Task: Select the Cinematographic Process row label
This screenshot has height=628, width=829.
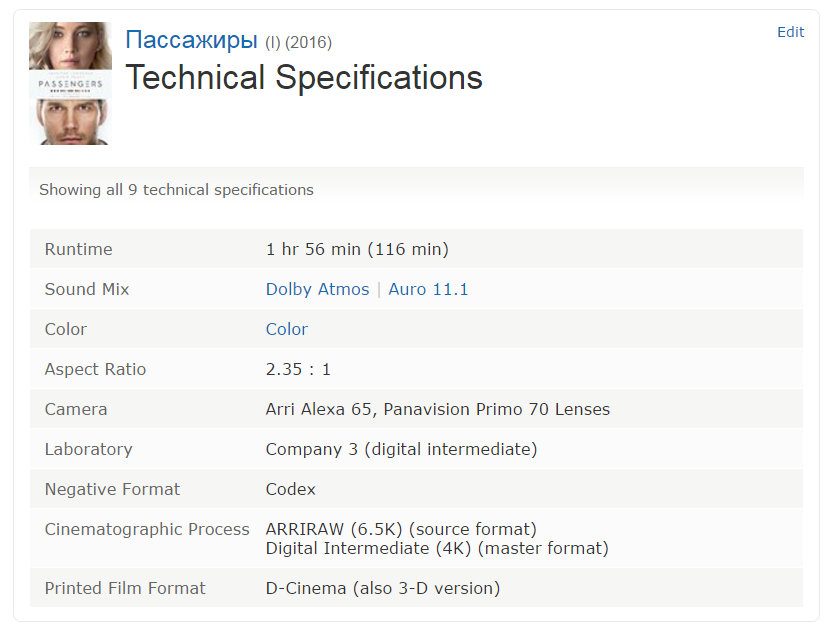Action: click(x=147, y=529)
